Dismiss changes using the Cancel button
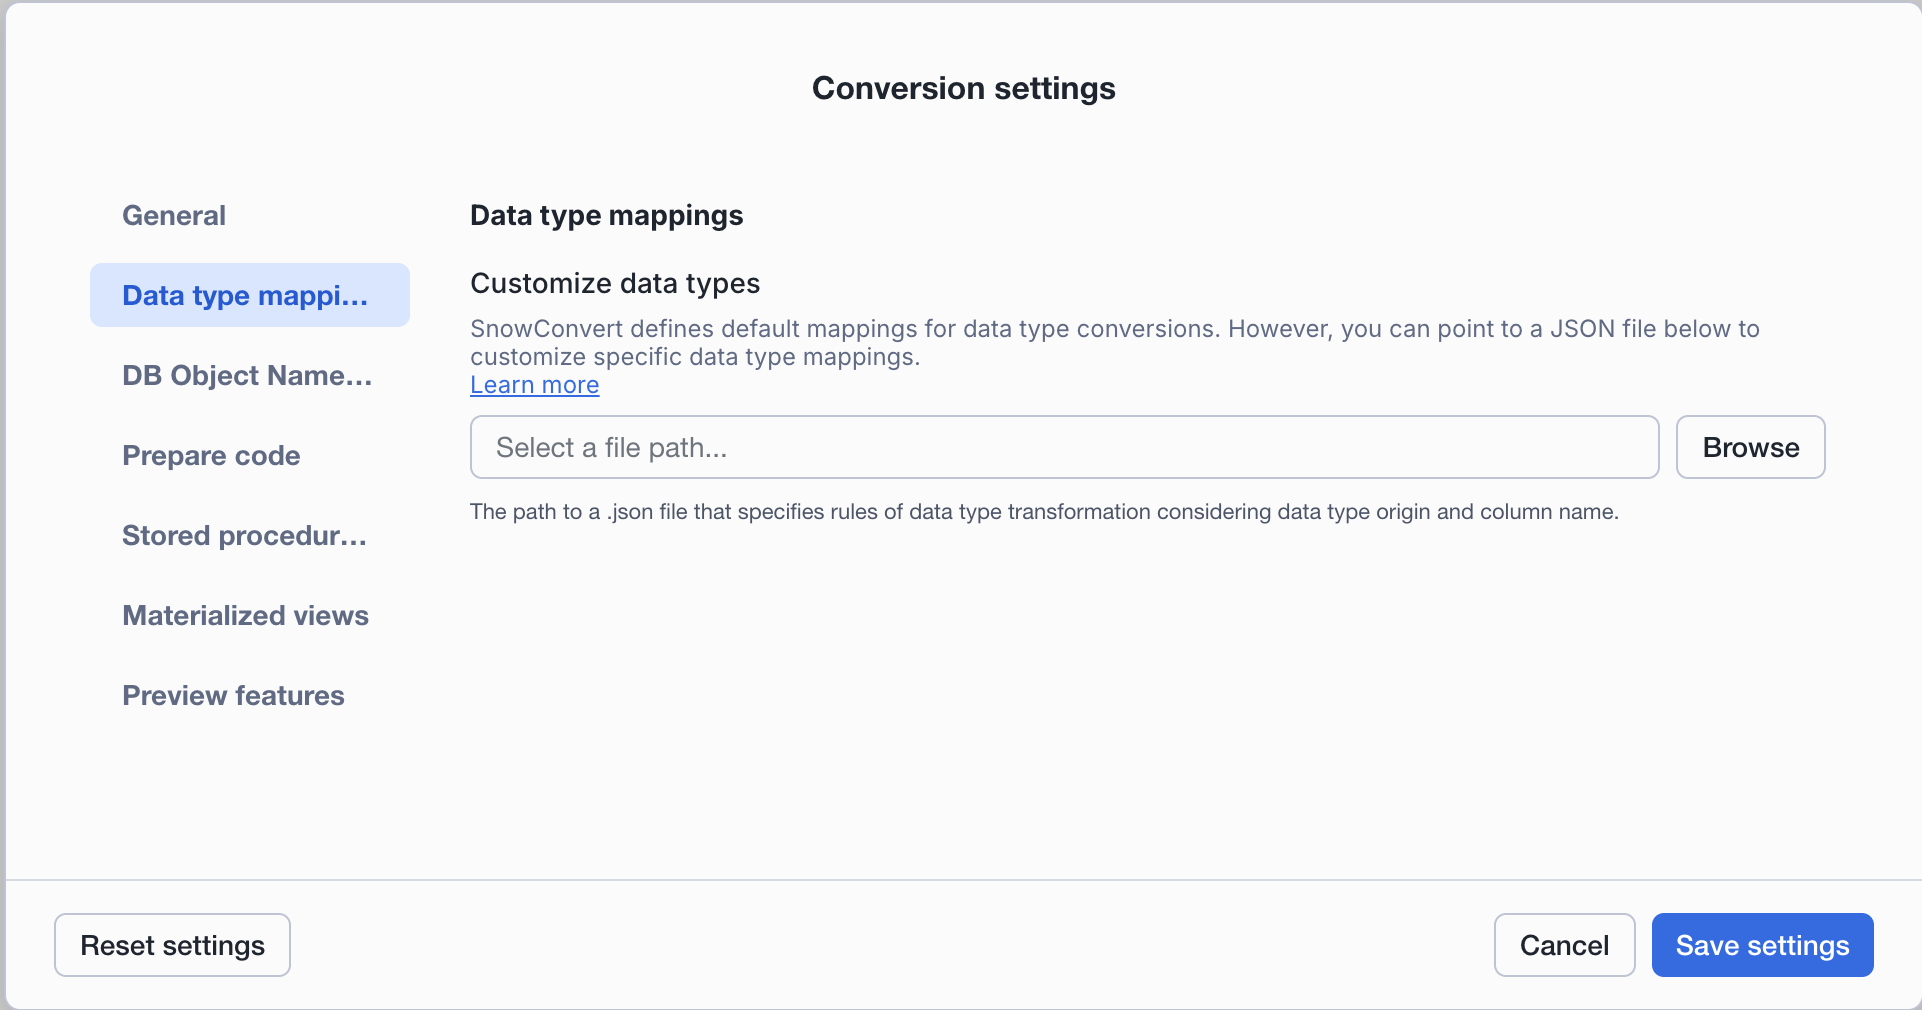Image resolution: width=1922 pixels, height=1010 pixels. 1563,944
